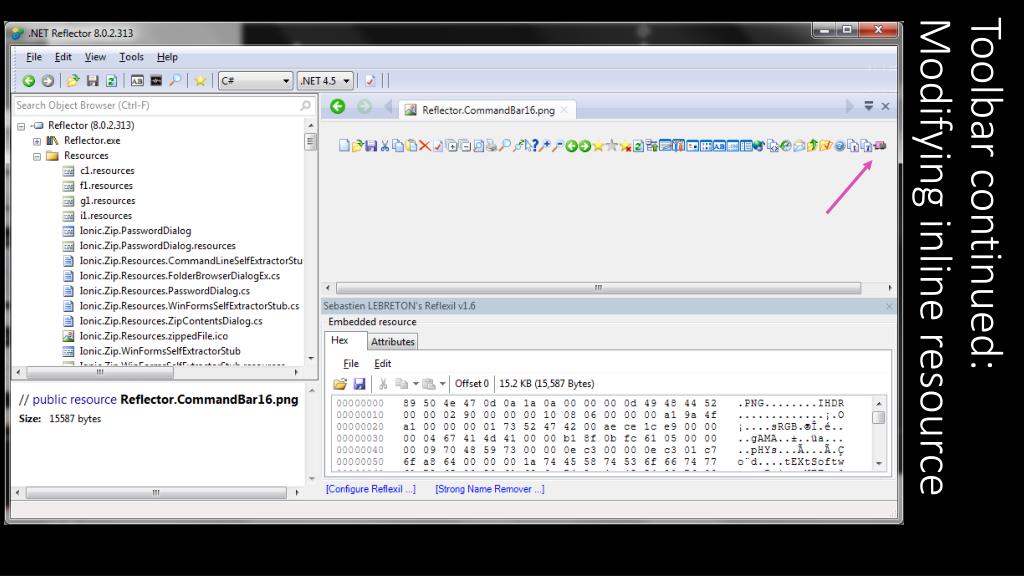Select c1.resources in the tree
The width and height of the screenshot is (1024, 576).
[107, 170]
